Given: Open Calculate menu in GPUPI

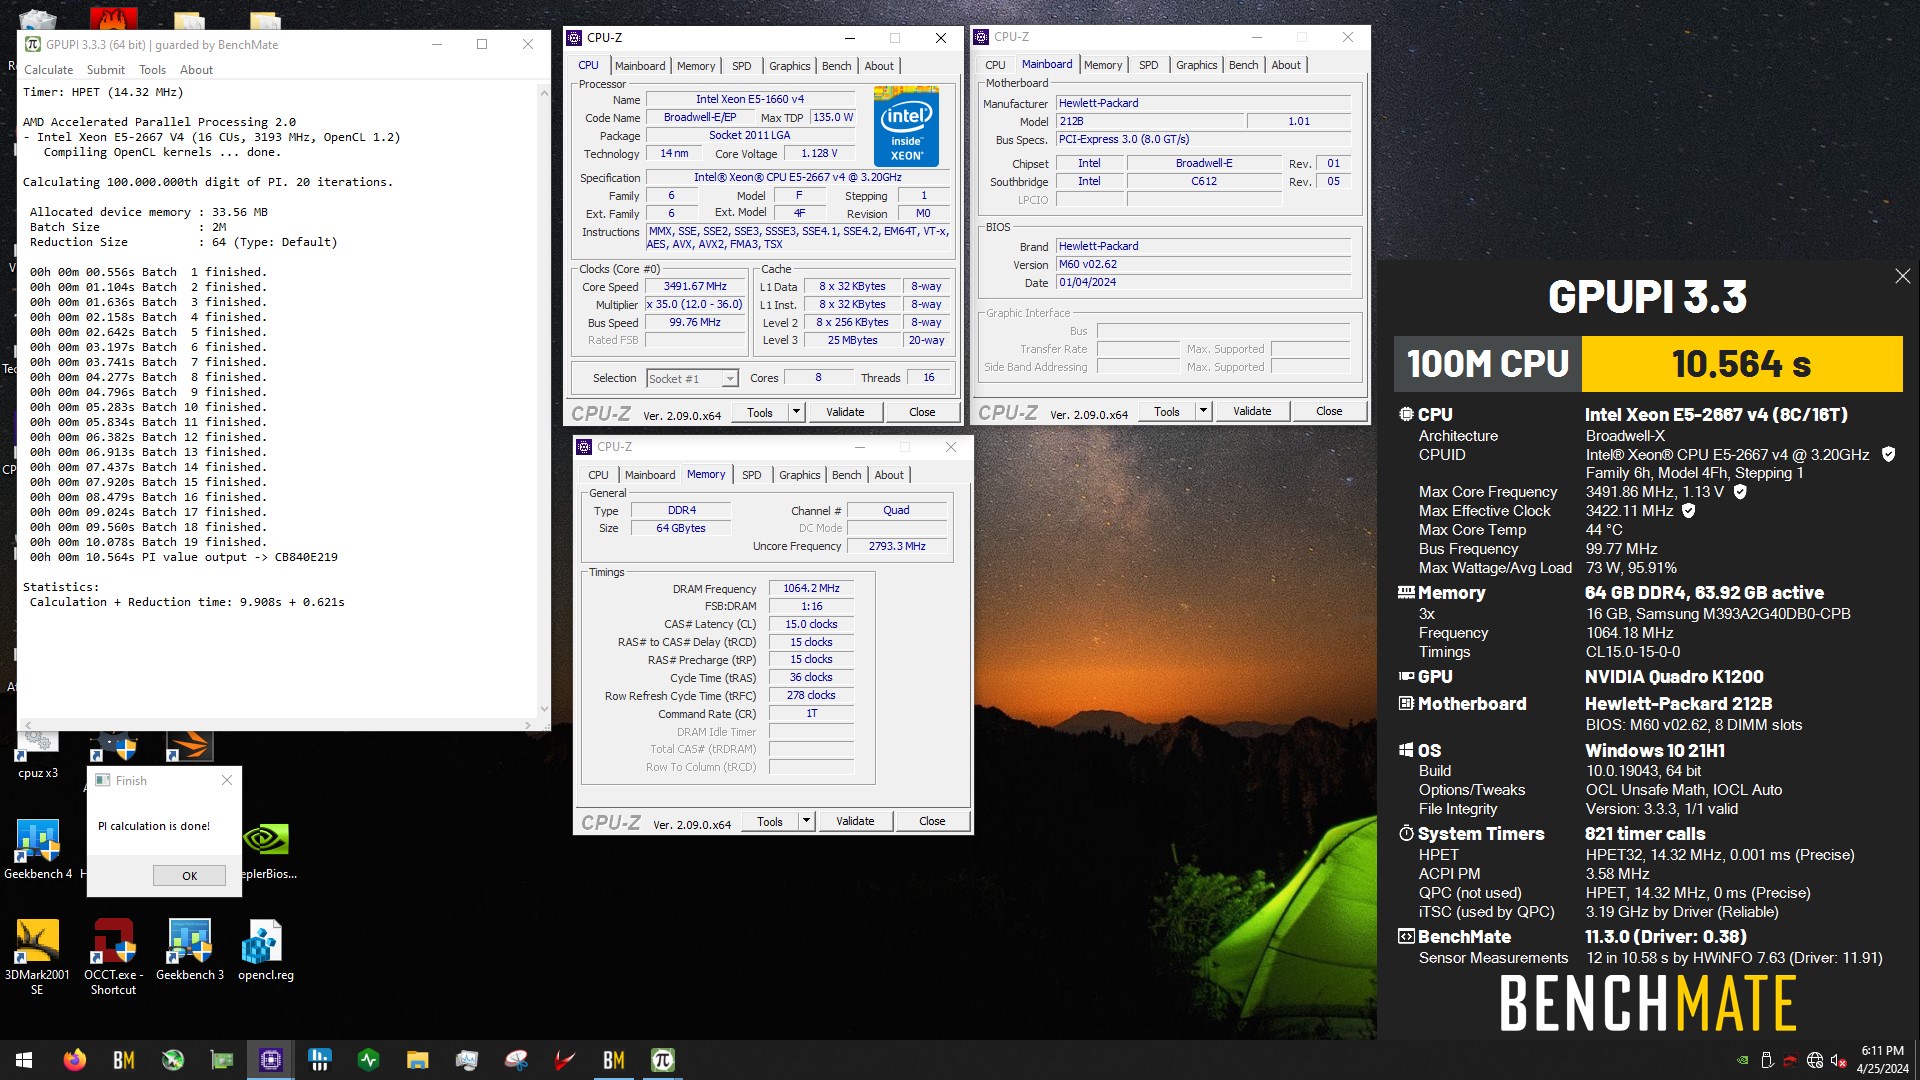Looking at the screenshot, I should pos(48,70).
